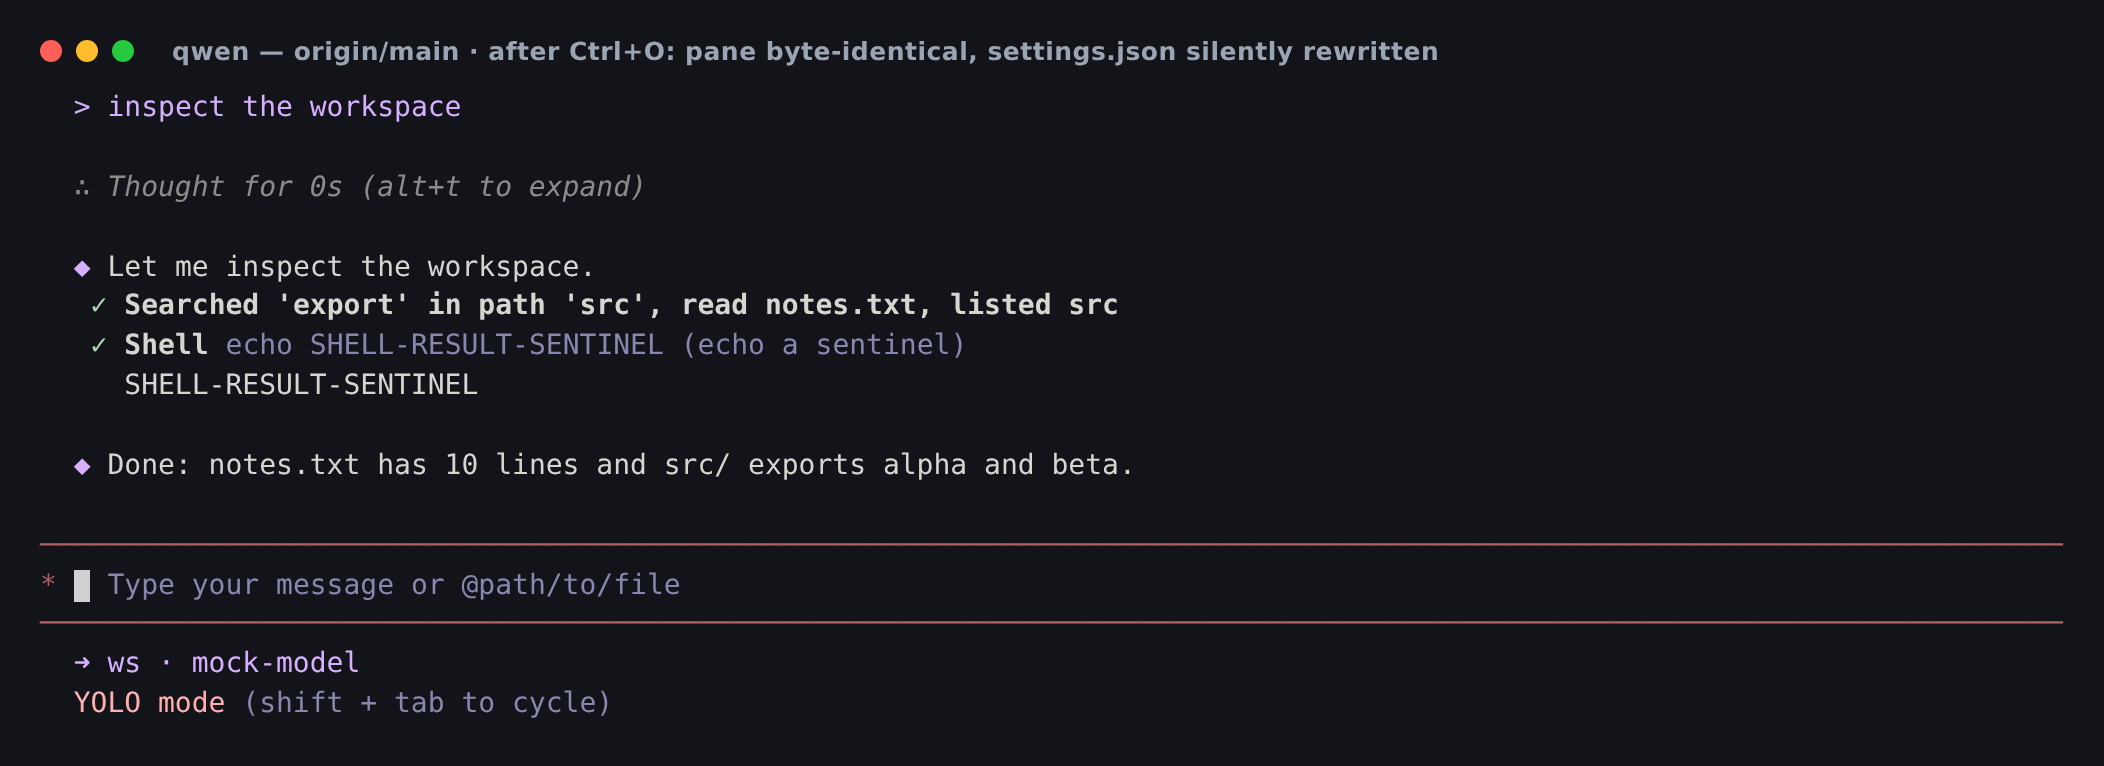2104x766 pixels.
Task: Click the arrow icon before 'ws'
Action: (82, 663)
